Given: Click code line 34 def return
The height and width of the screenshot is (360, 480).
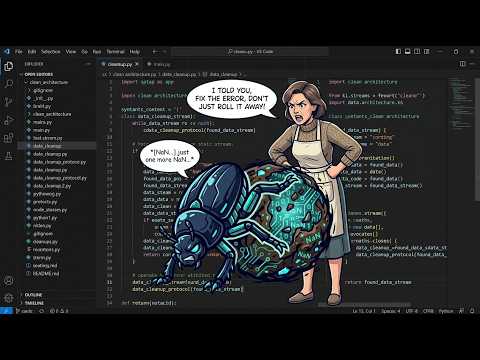Looking at the screenshot, I should (149, 303).
